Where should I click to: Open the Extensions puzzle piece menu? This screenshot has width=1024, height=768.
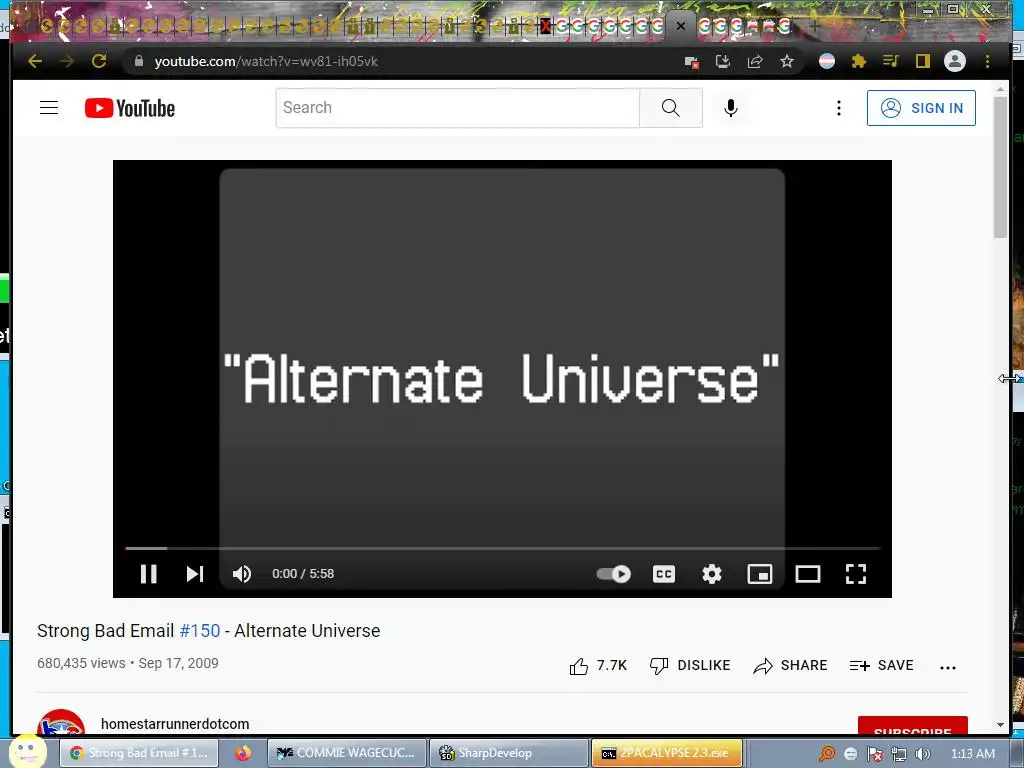859,61
